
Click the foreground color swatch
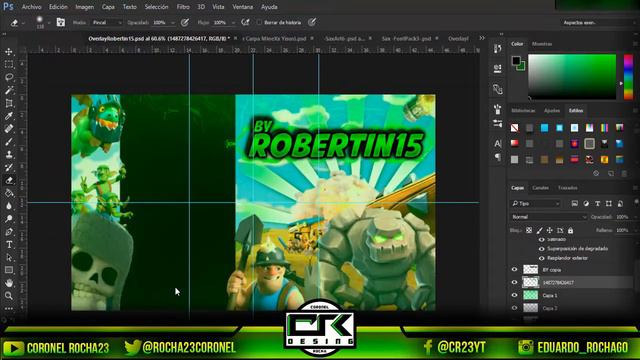[x=516, y=60]
